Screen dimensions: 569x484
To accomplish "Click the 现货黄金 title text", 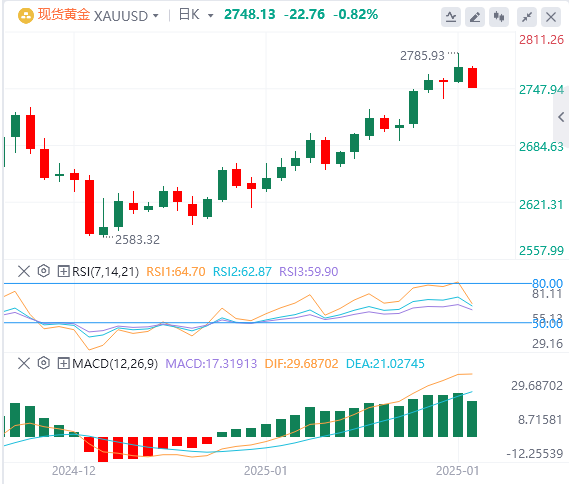I will click(x=64, y=15).
